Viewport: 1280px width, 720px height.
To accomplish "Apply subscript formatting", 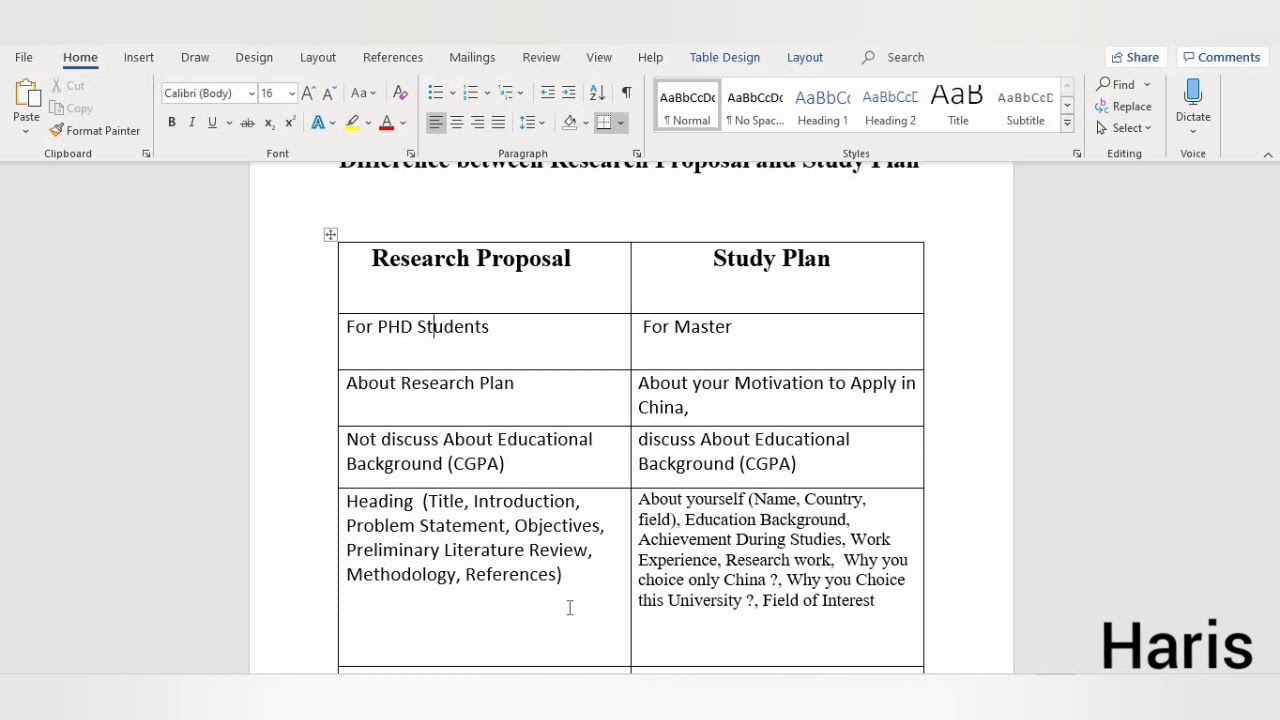I will click(x=269, y=123).
